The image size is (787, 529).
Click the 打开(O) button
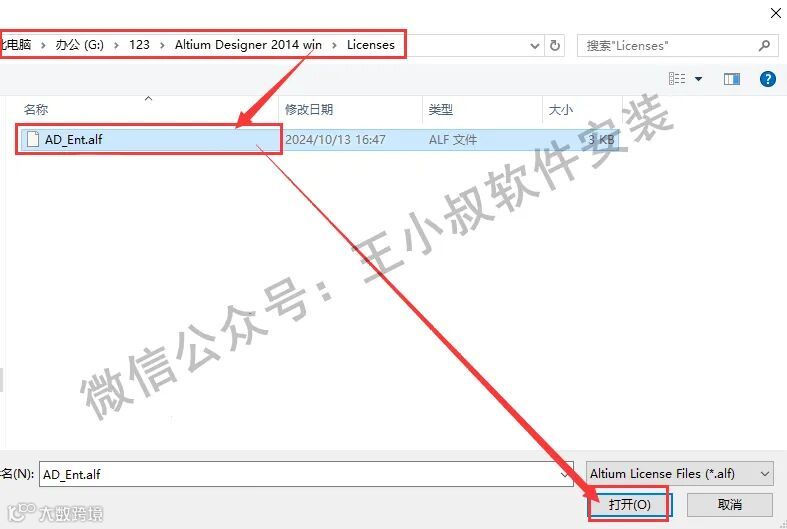[x=629, y=504]
